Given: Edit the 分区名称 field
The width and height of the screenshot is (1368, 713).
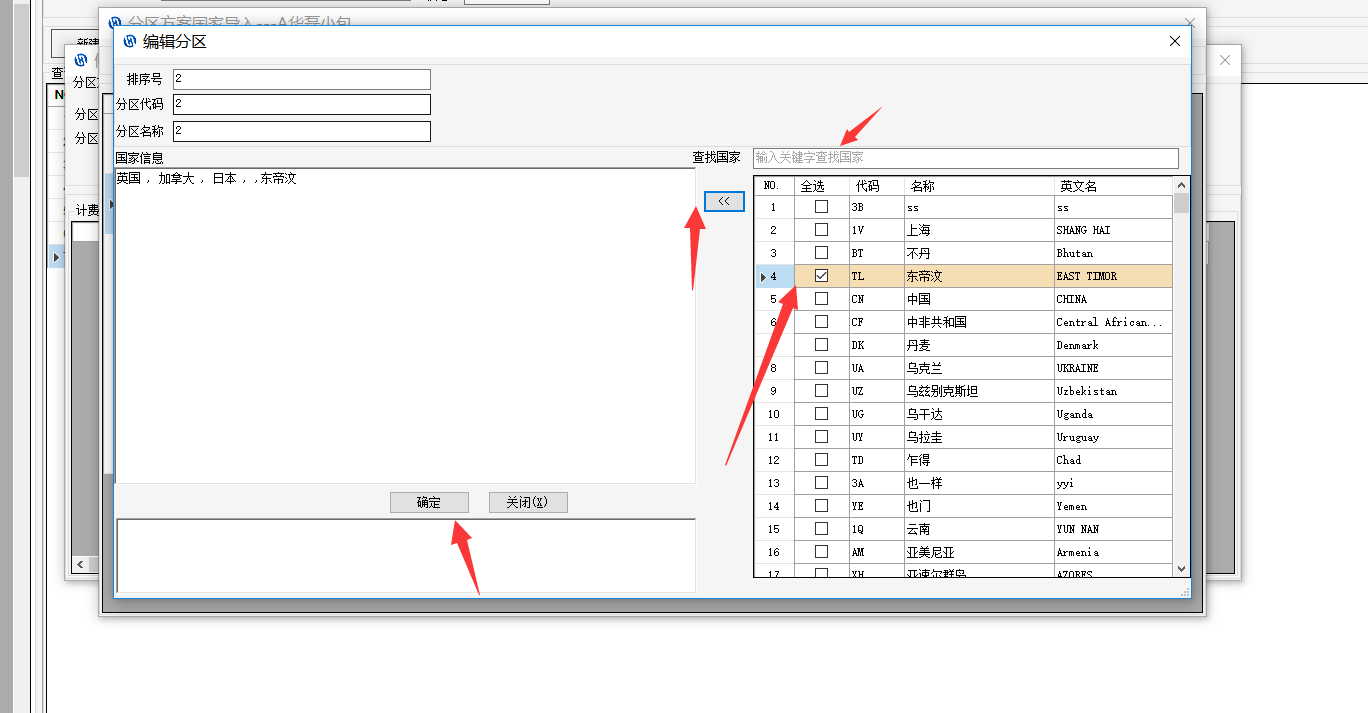Looking at the screenshot, I should coord(301,131).
